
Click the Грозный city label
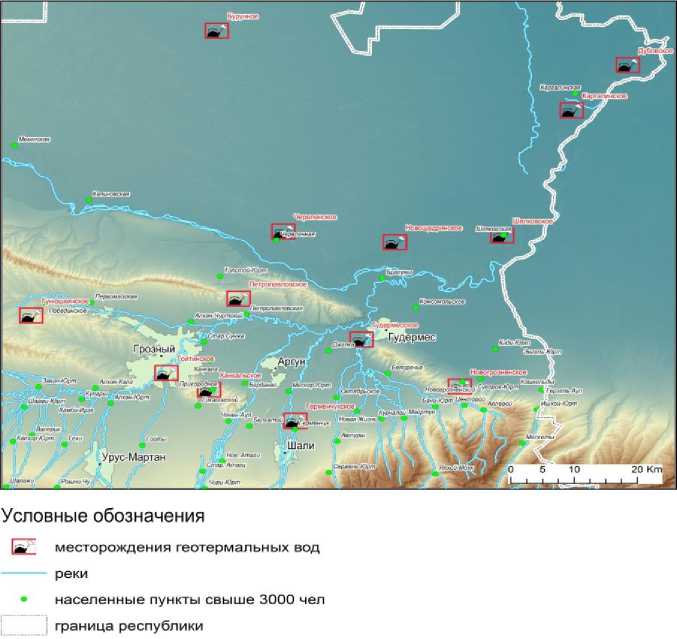154,348
